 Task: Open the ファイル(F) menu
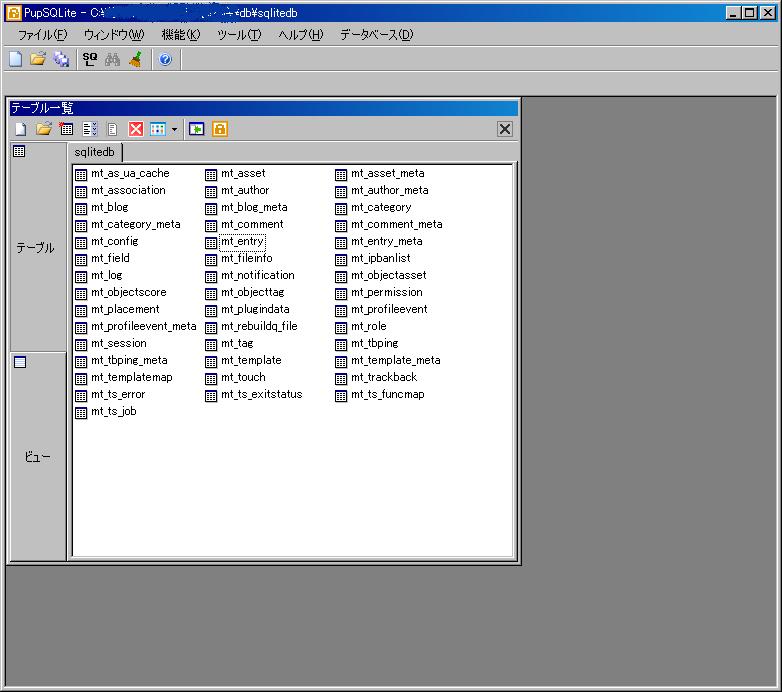[x=42, y=35]
